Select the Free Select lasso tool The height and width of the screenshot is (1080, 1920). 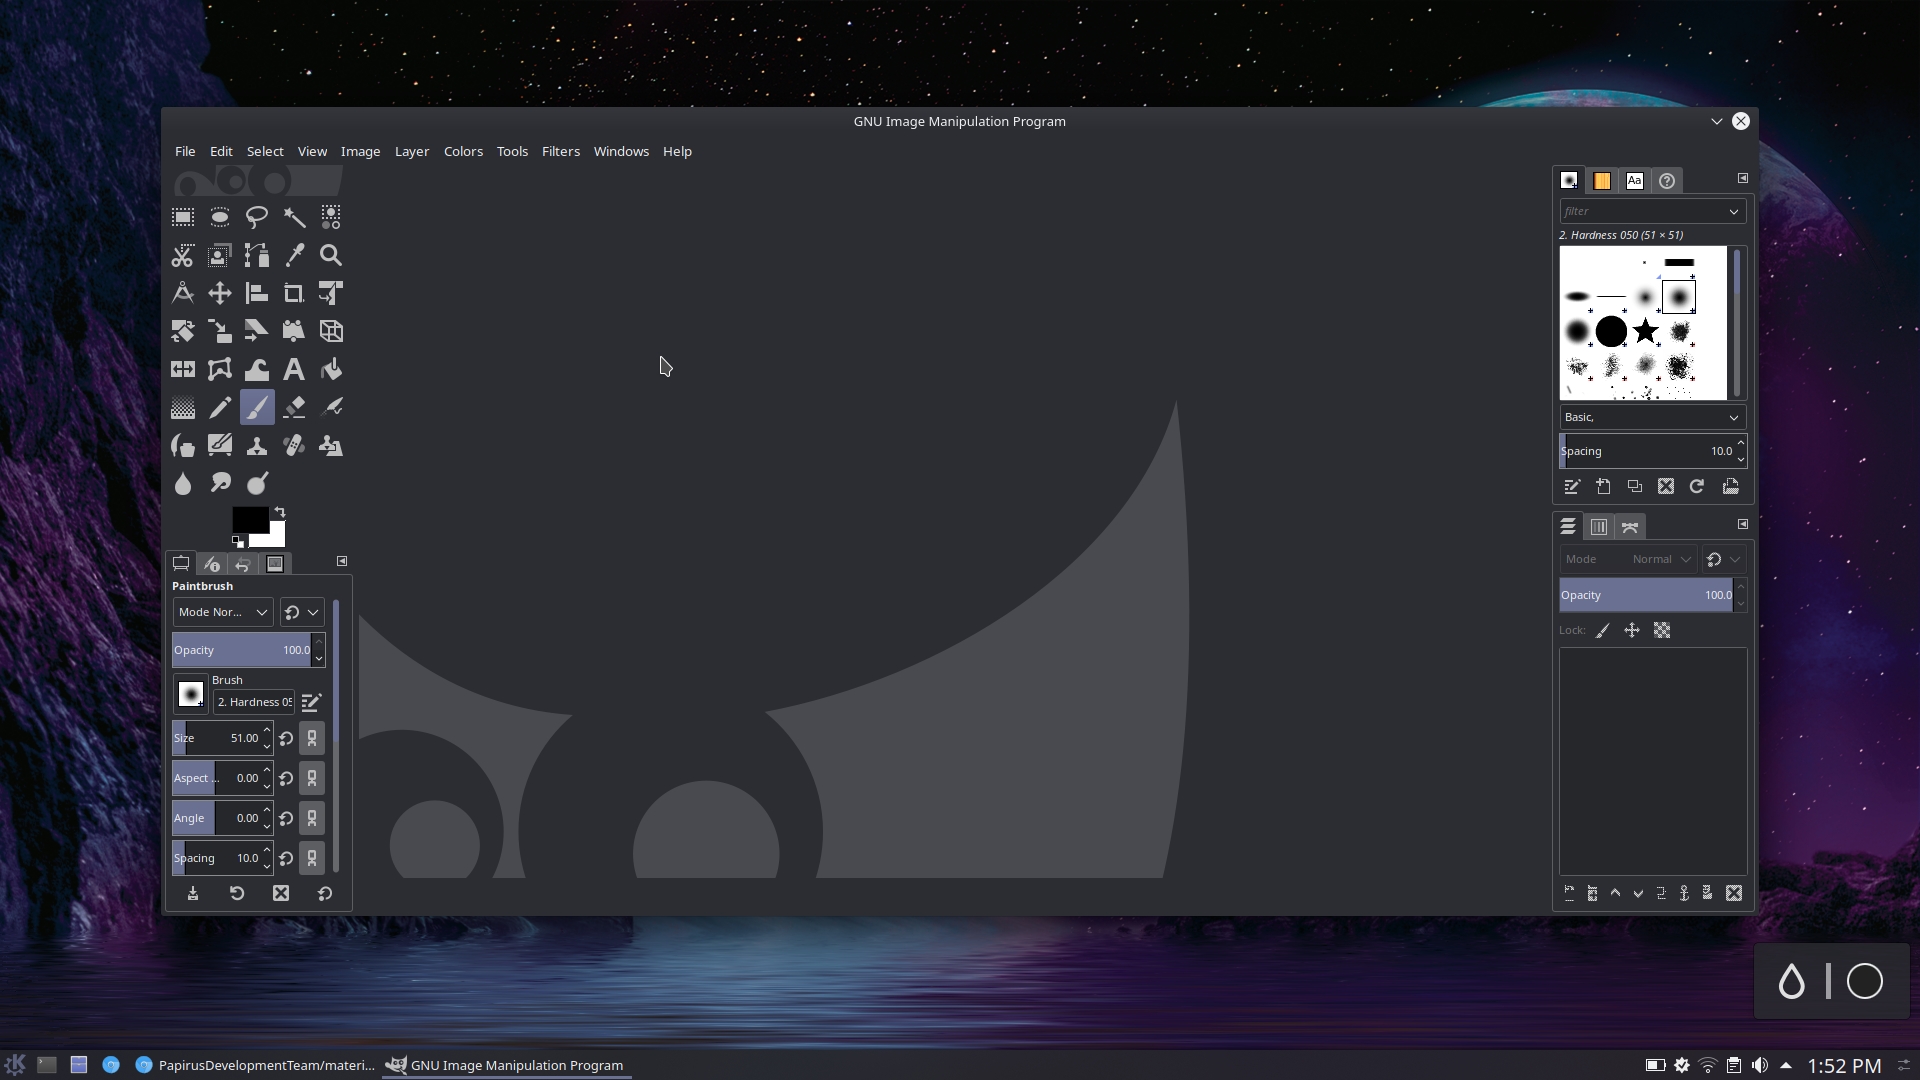(257, 217)
